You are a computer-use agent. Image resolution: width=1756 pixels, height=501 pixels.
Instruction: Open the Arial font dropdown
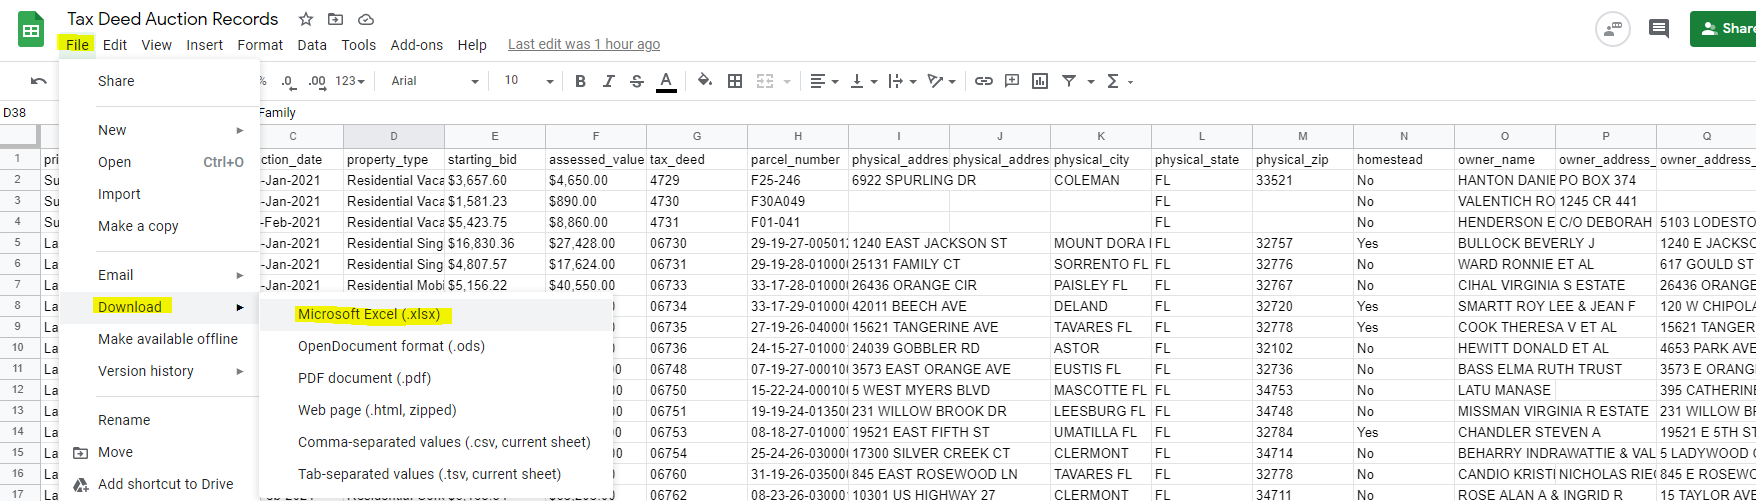pyautogui.click(x=434, y=81)
